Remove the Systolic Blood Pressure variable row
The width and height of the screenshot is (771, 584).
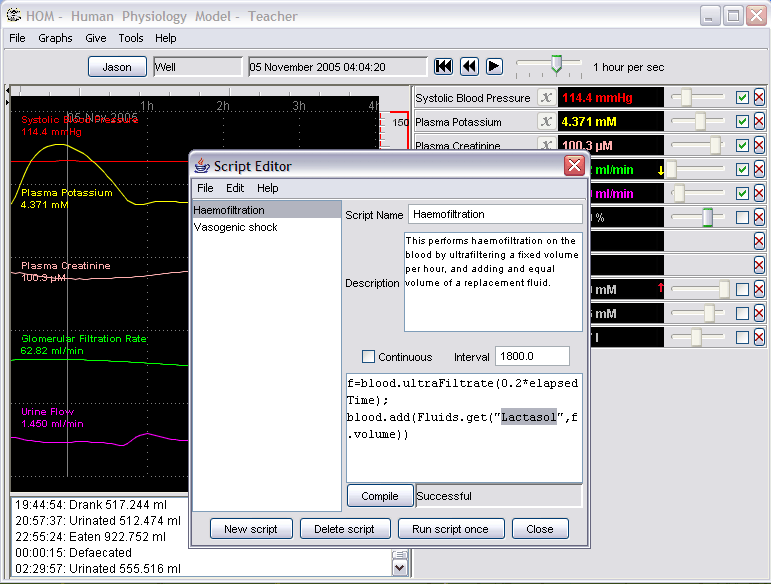(x=759, y=98)
